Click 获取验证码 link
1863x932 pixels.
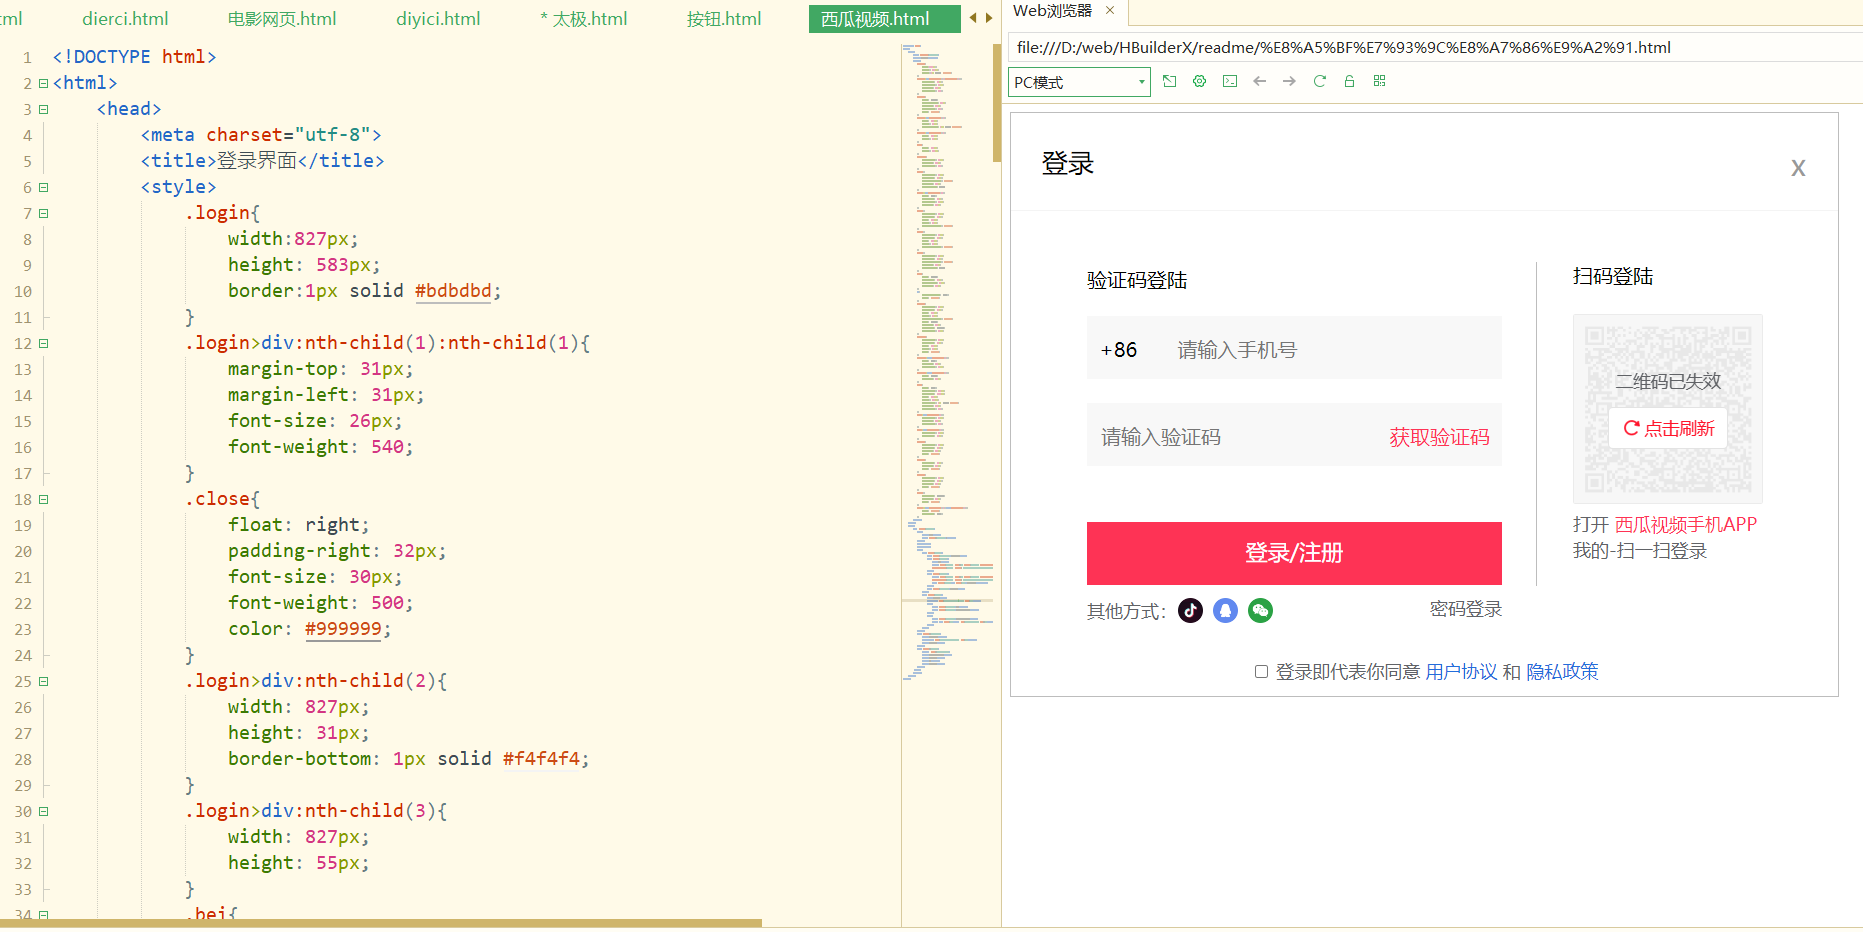coord(1439,437)
